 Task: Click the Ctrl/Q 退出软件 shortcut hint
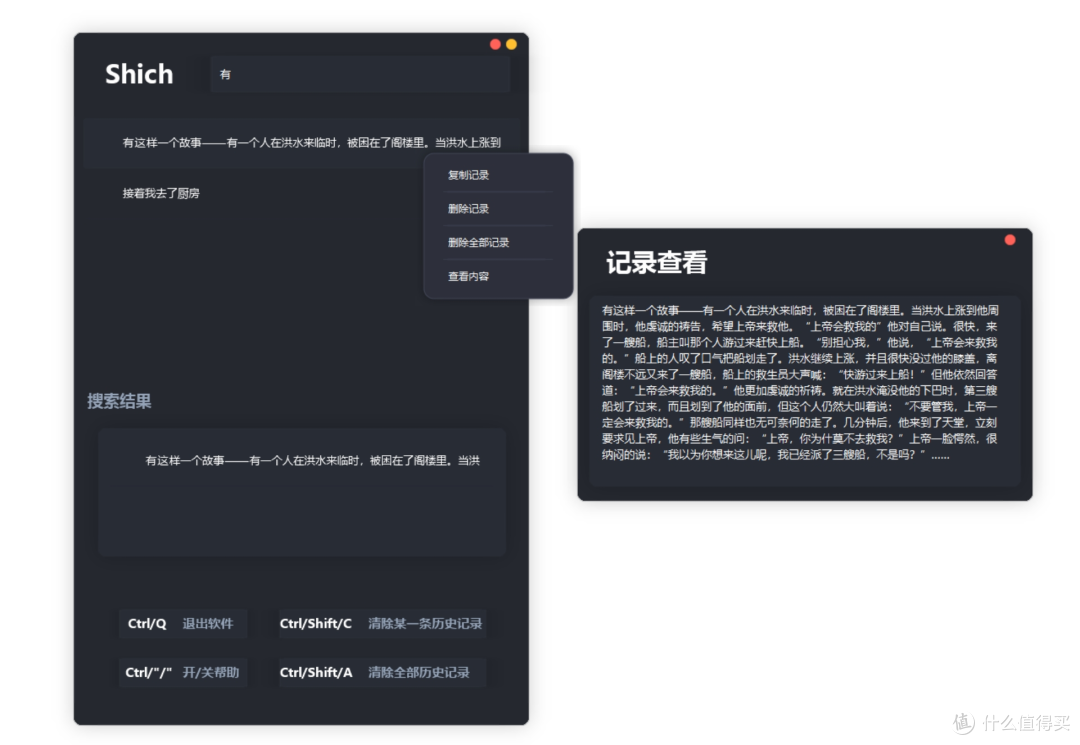(x=182, y=624)
